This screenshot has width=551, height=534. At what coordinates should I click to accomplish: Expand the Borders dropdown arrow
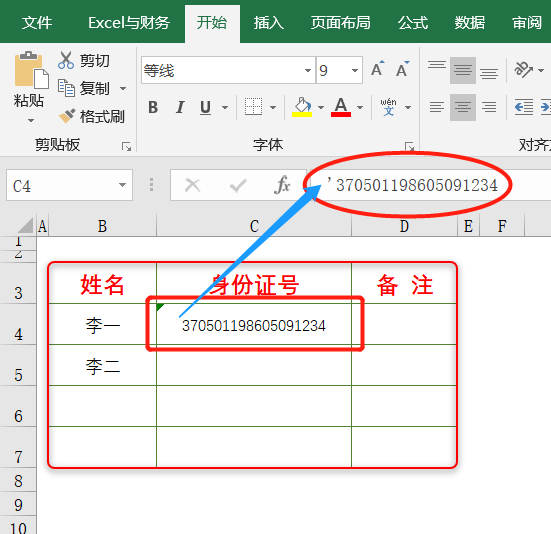273,107
